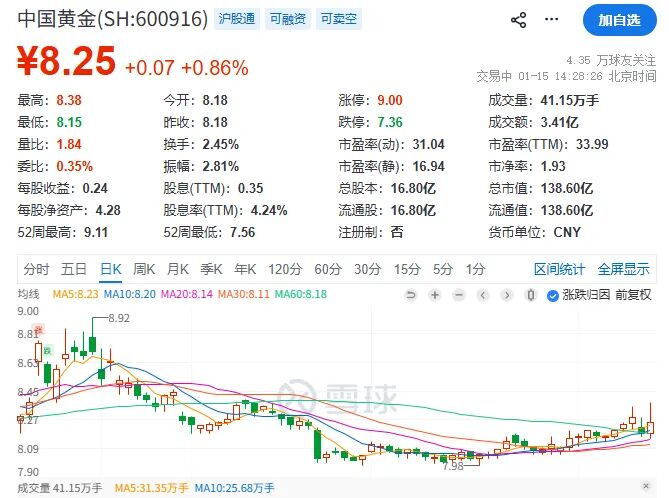Click the 可融资 tag
669x498 pixels.
288,19
